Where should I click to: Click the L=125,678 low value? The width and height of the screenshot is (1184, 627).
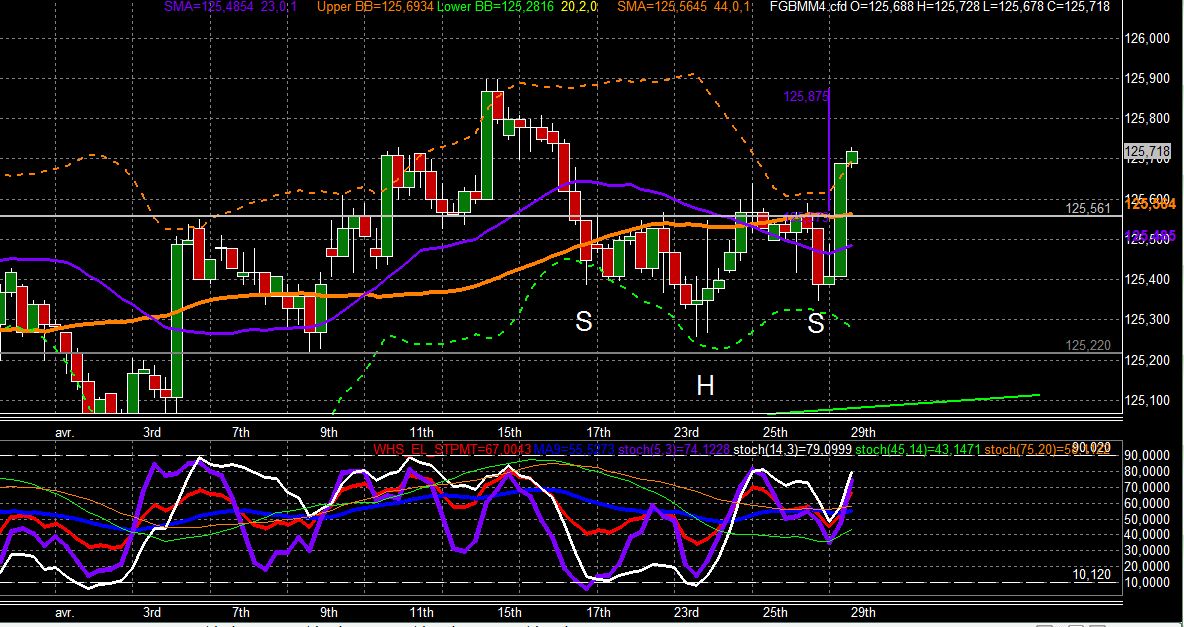pyautogui.click(x=1012, y=6)
